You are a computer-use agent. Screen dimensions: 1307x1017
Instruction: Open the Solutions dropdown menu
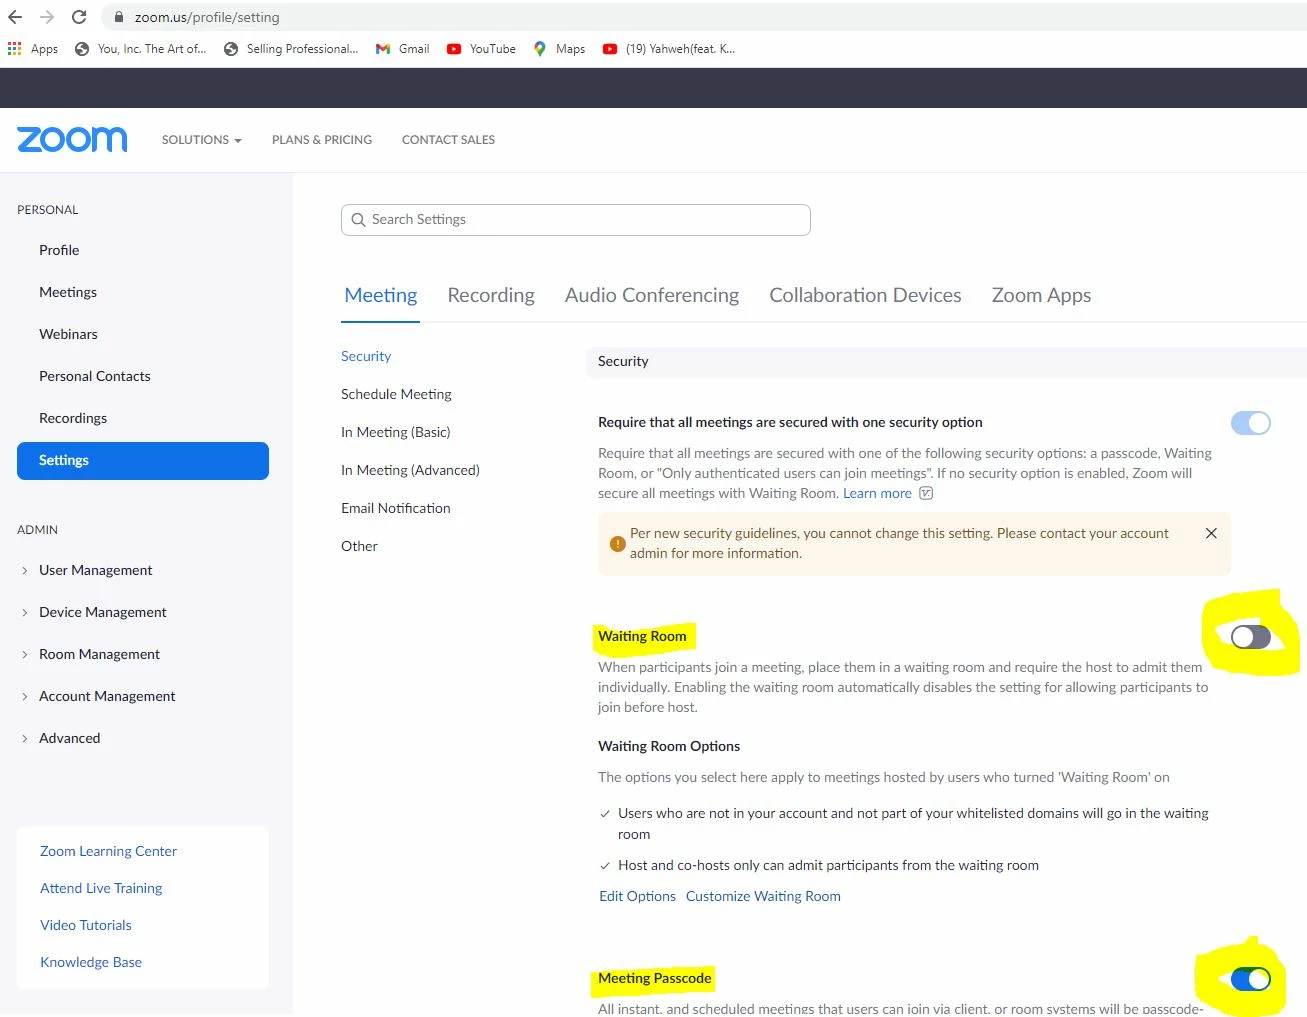pyautogui.click(x=202, y=140)
